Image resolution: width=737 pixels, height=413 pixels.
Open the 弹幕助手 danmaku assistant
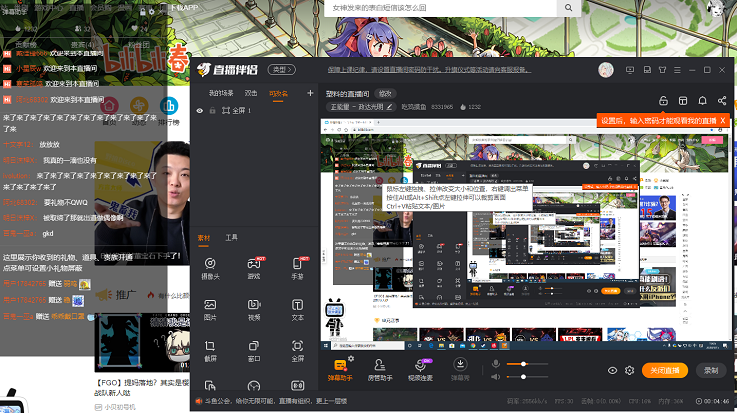tap(341, 369)
